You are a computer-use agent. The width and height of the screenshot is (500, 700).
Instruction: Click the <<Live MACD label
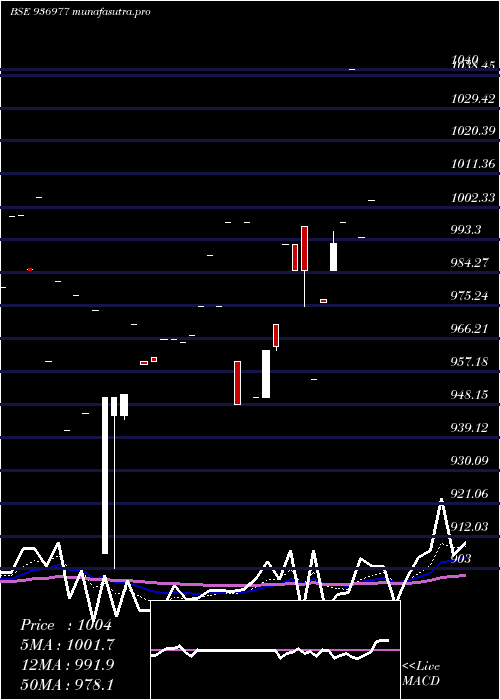[421, 674]
